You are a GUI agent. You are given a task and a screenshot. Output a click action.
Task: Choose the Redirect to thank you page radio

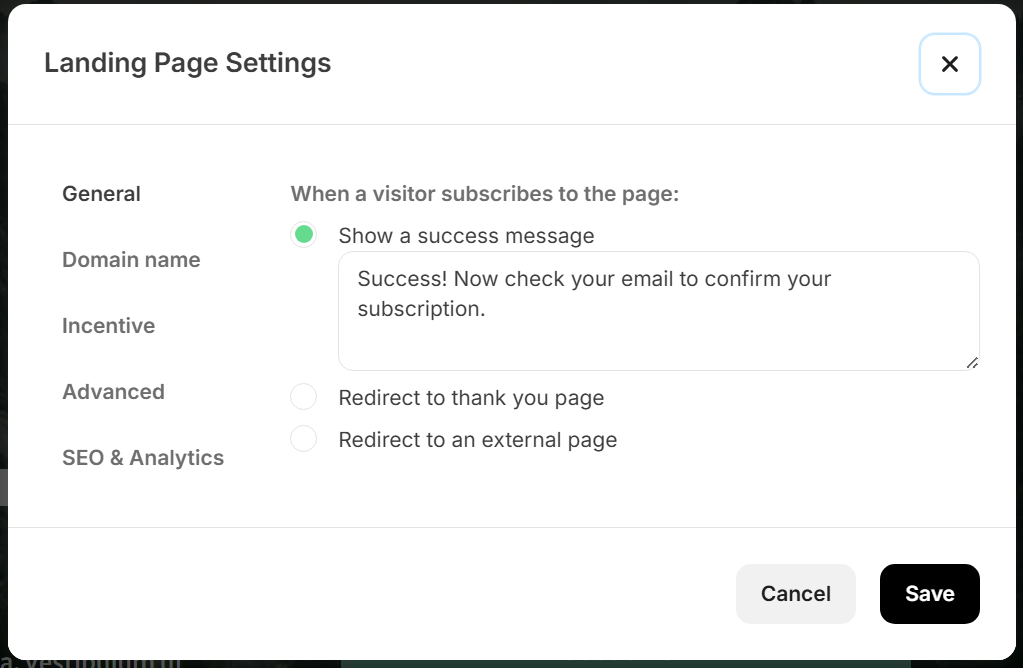[x=304, y=398]
